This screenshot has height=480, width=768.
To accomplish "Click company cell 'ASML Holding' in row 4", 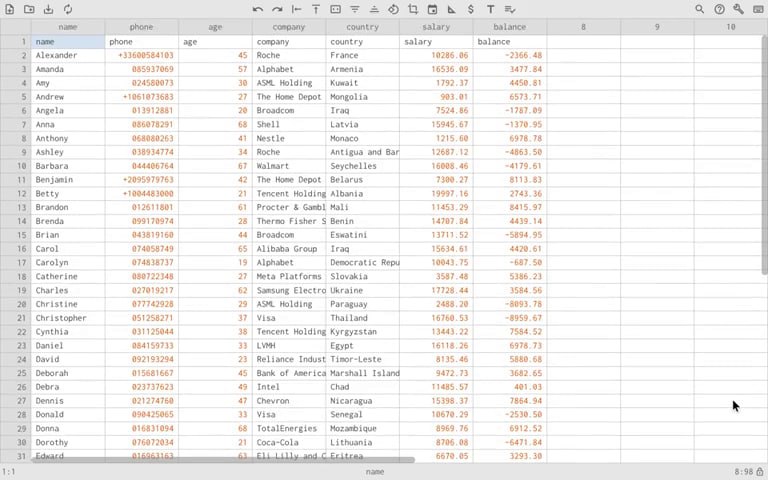I will coord(289,83).
